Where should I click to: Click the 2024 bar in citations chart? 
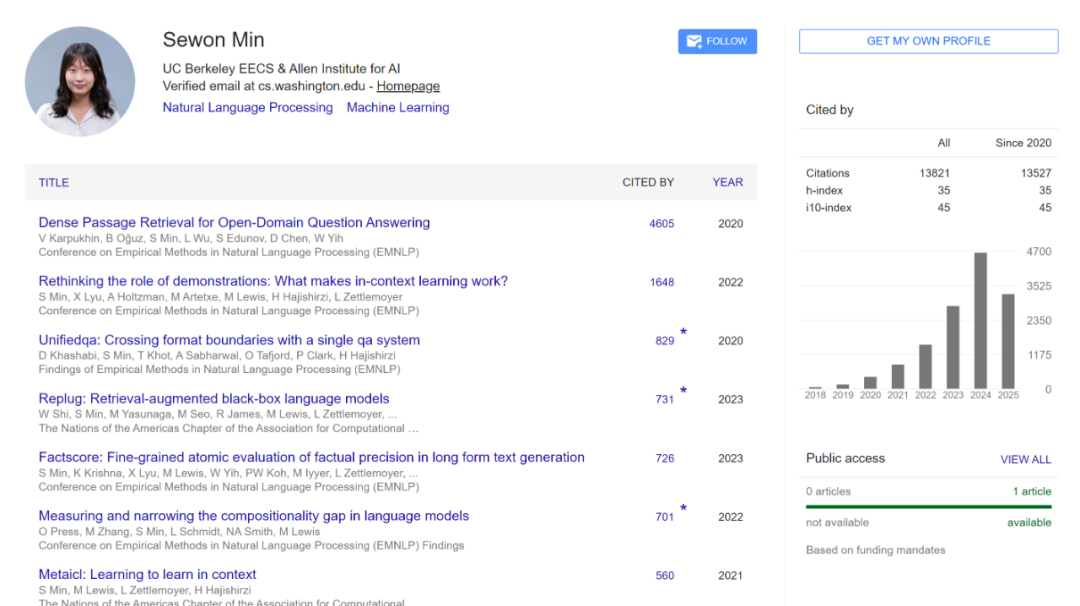point(980,320)
